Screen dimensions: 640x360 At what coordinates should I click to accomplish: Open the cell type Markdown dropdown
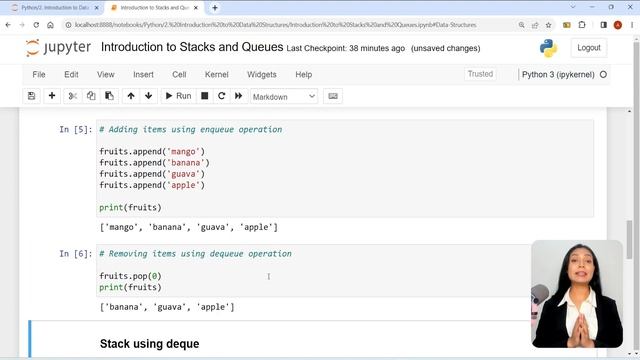284,97
